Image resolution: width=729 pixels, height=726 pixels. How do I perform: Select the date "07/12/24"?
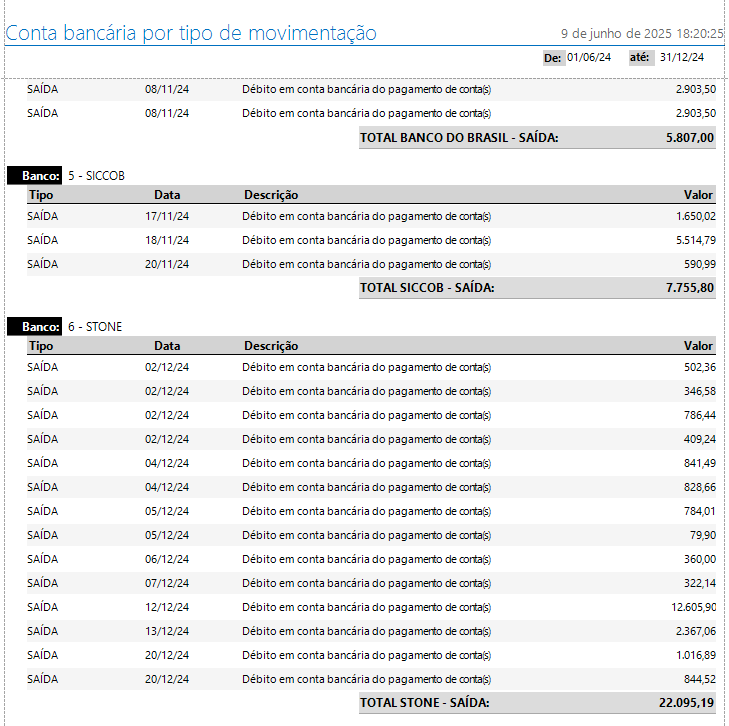coord(167,583)
